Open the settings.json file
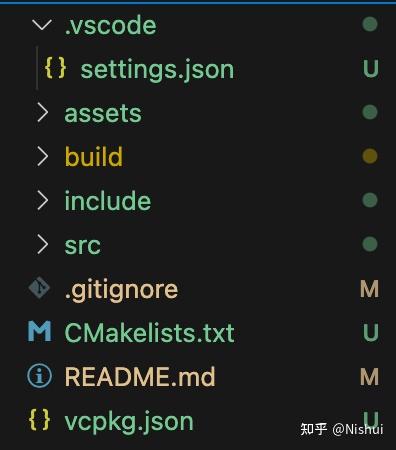Viewport: 396px width, 450px height. point(157,70)
